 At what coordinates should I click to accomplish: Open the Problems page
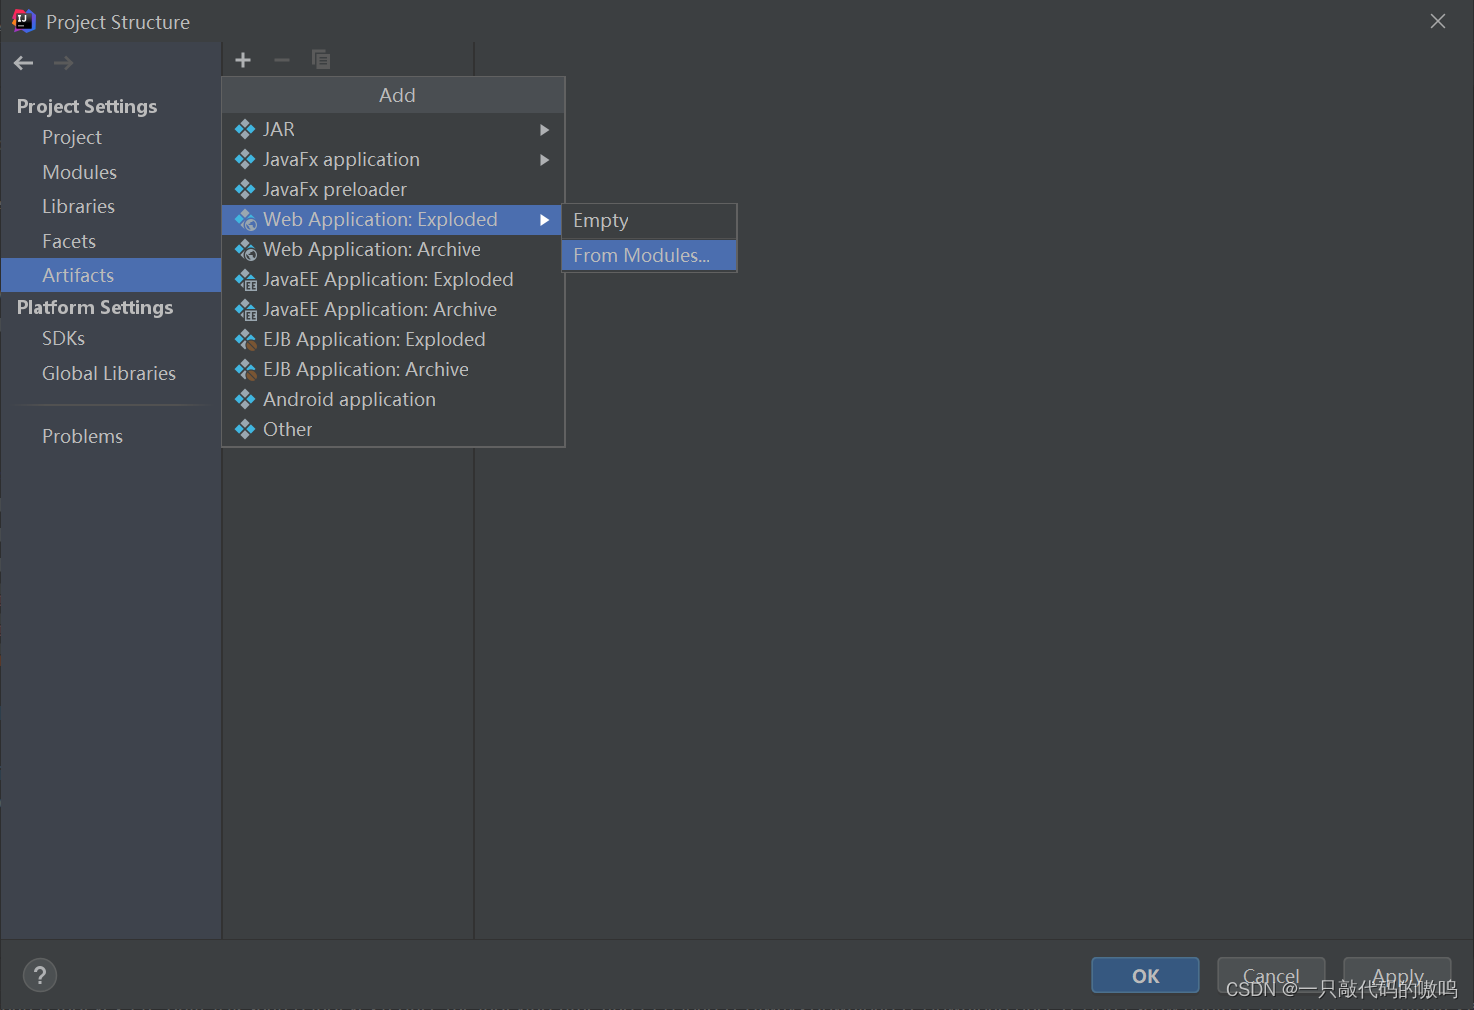[111, 436]
